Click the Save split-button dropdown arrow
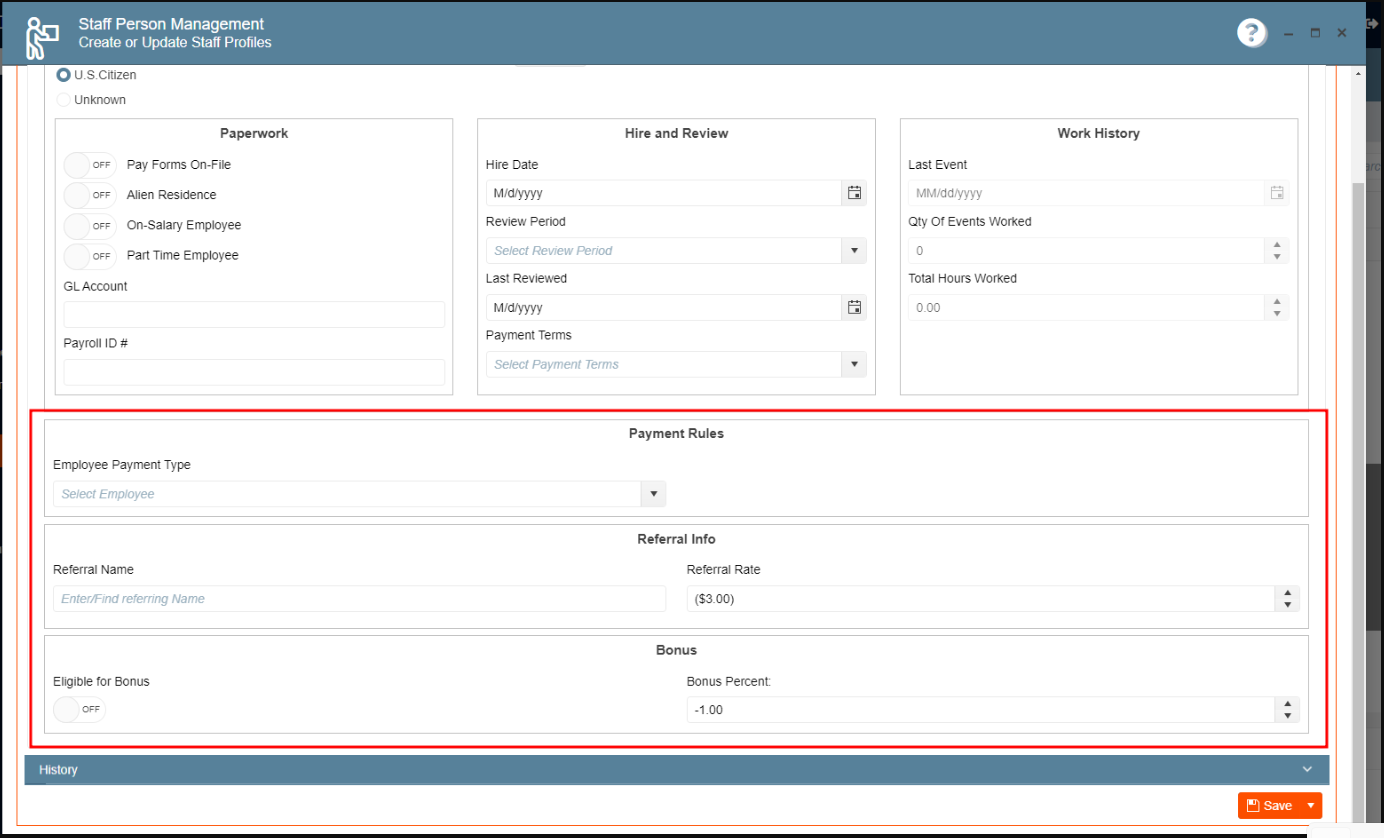 (1311, 806)
